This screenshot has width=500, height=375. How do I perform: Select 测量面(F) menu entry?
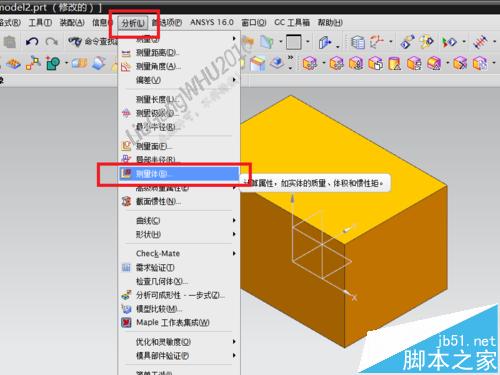179,146
